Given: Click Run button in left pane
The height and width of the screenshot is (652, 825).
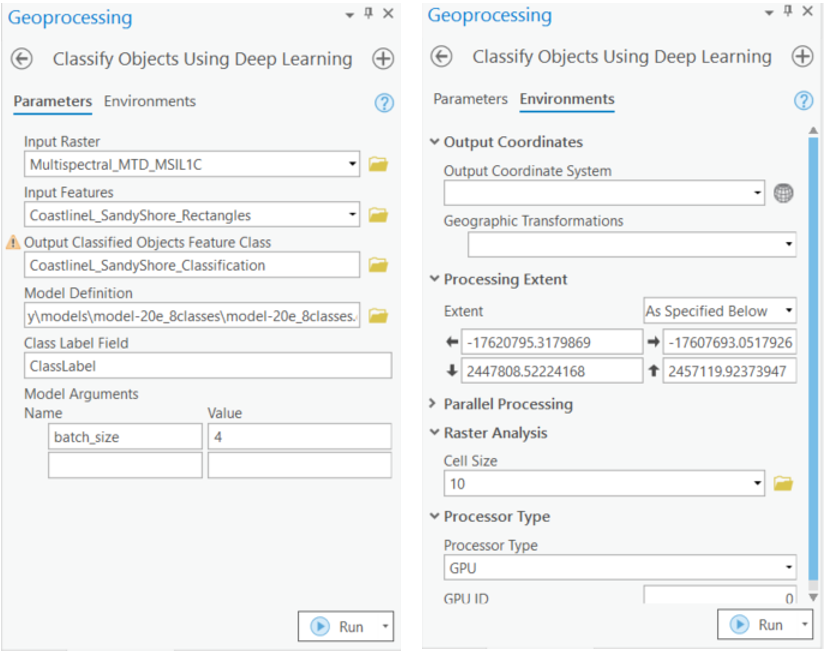Looking at the screenshot, I should (x=340, y=627).
